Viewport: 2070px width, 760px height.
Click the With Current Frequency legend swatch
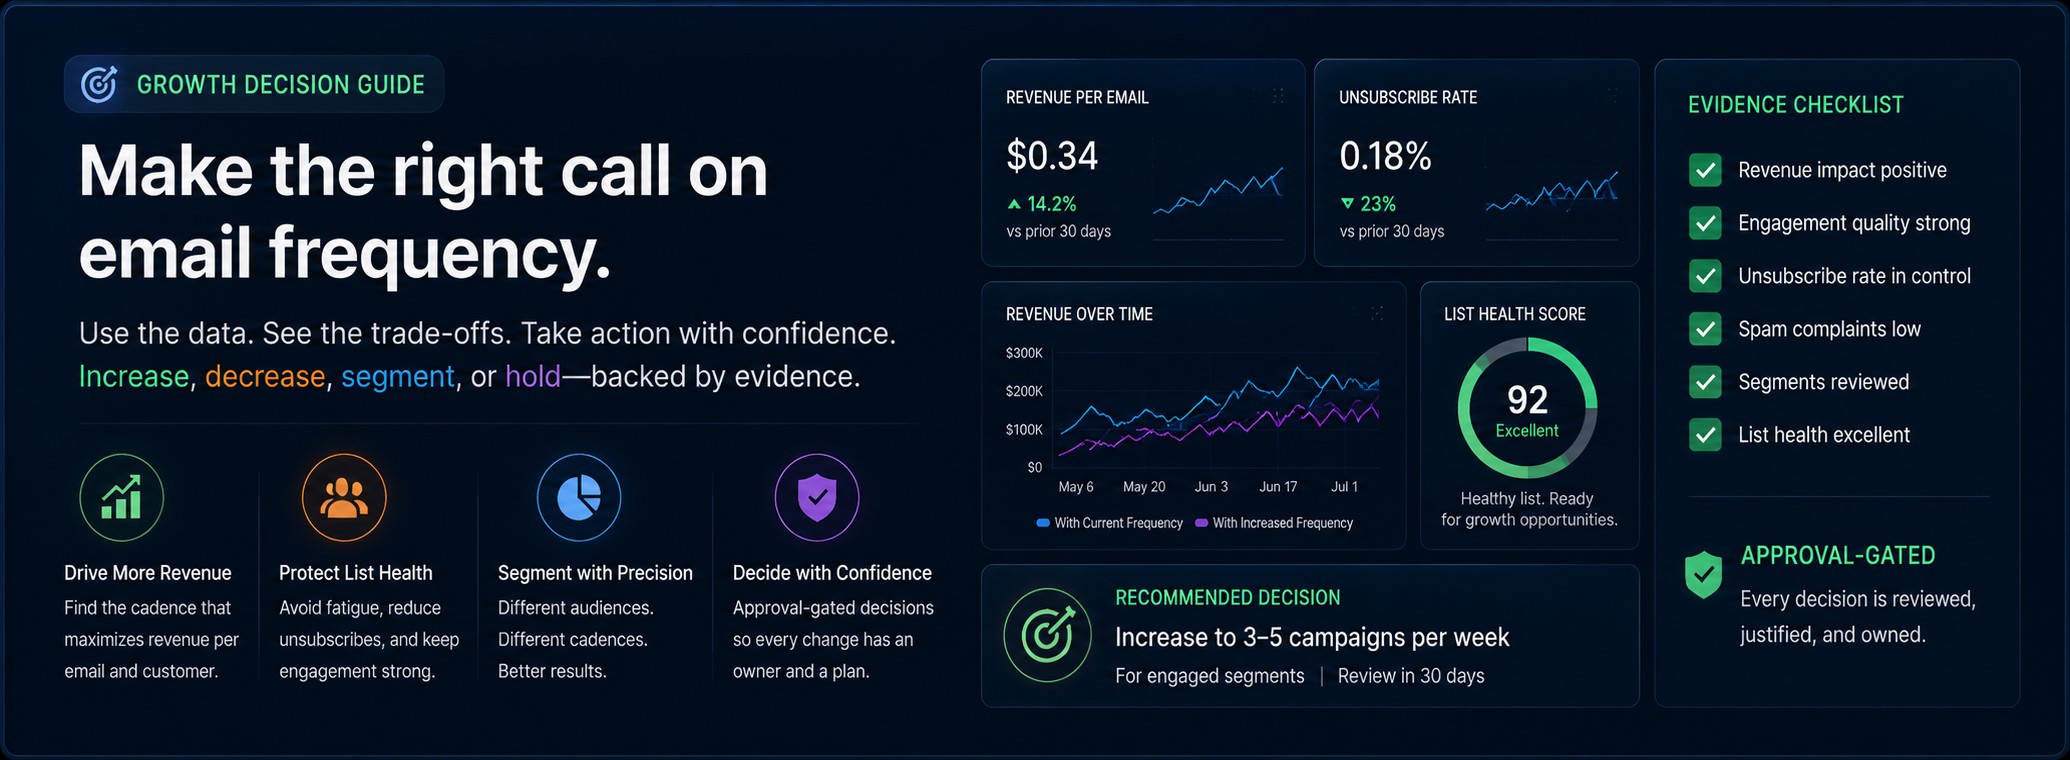[1043, 523]
